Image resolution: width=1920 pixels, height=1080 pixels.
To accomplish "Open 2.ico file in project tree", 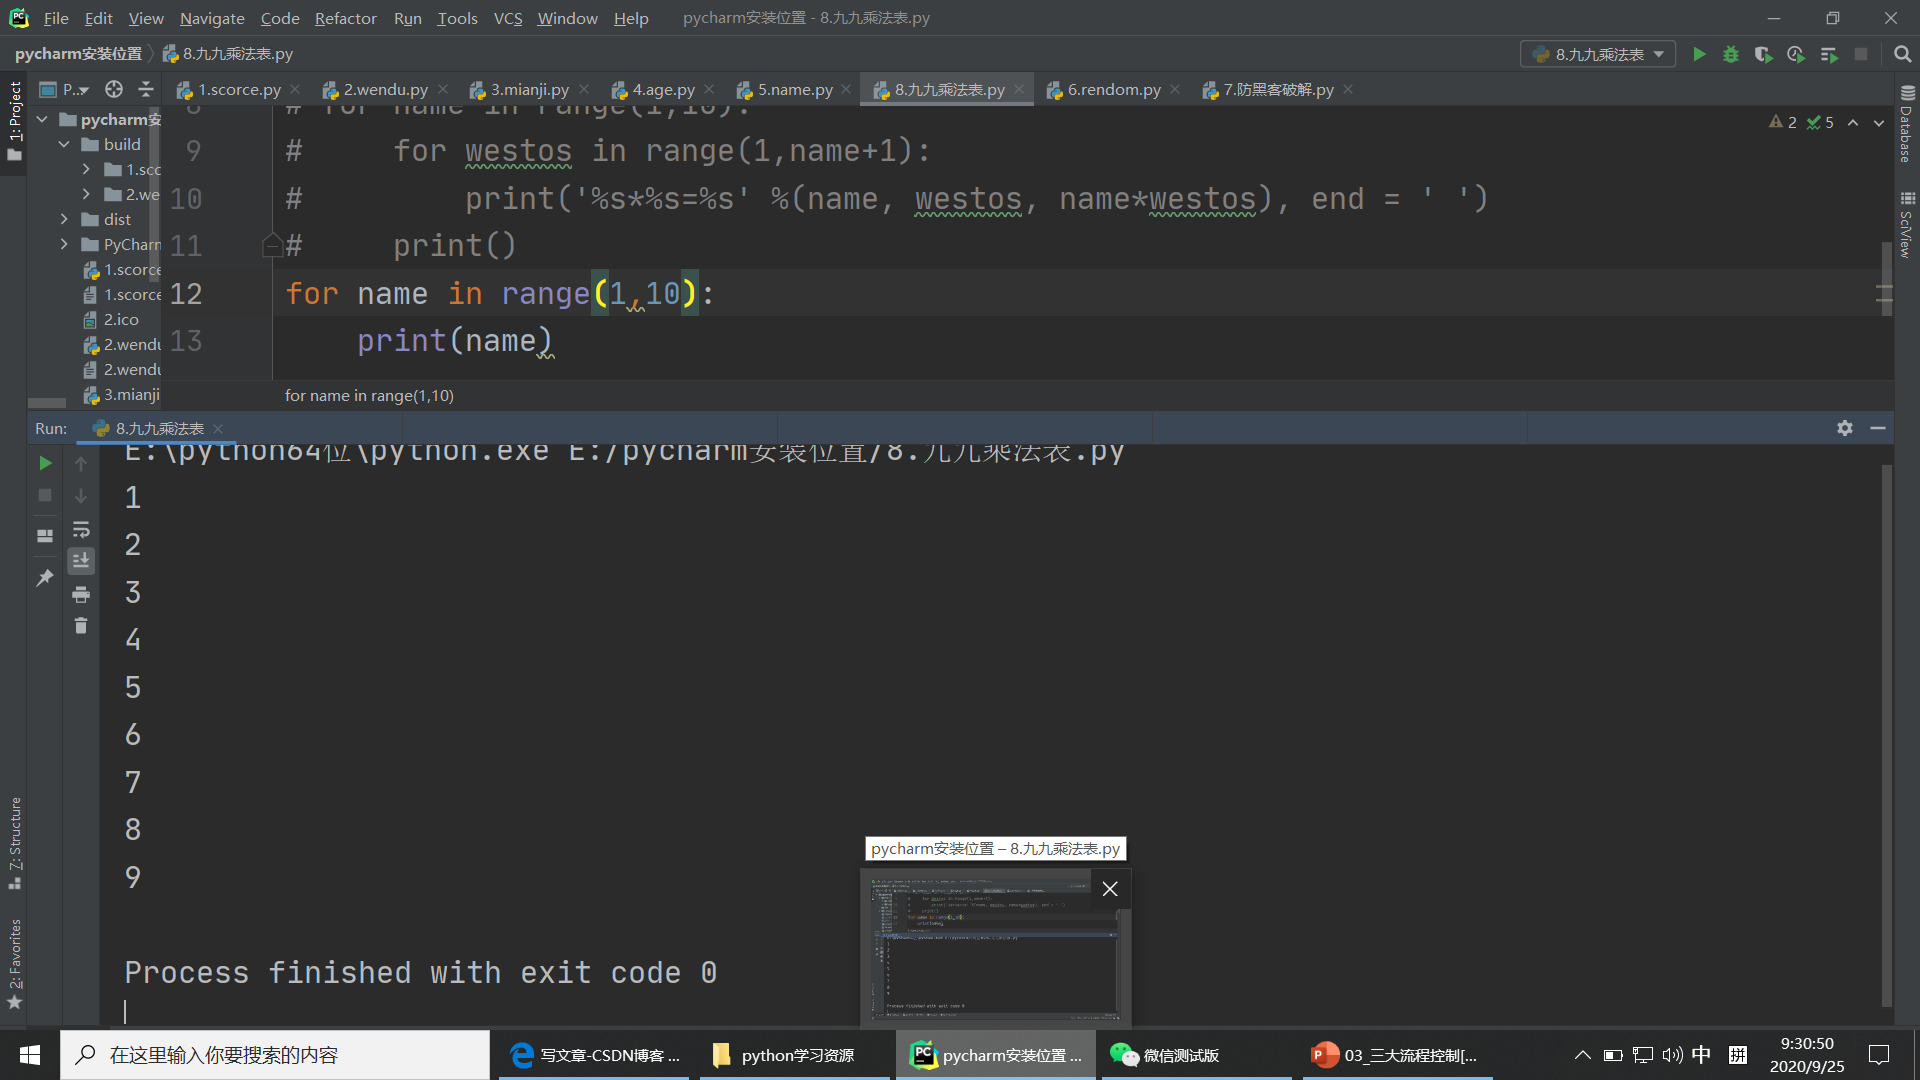I will coord(120,319).
